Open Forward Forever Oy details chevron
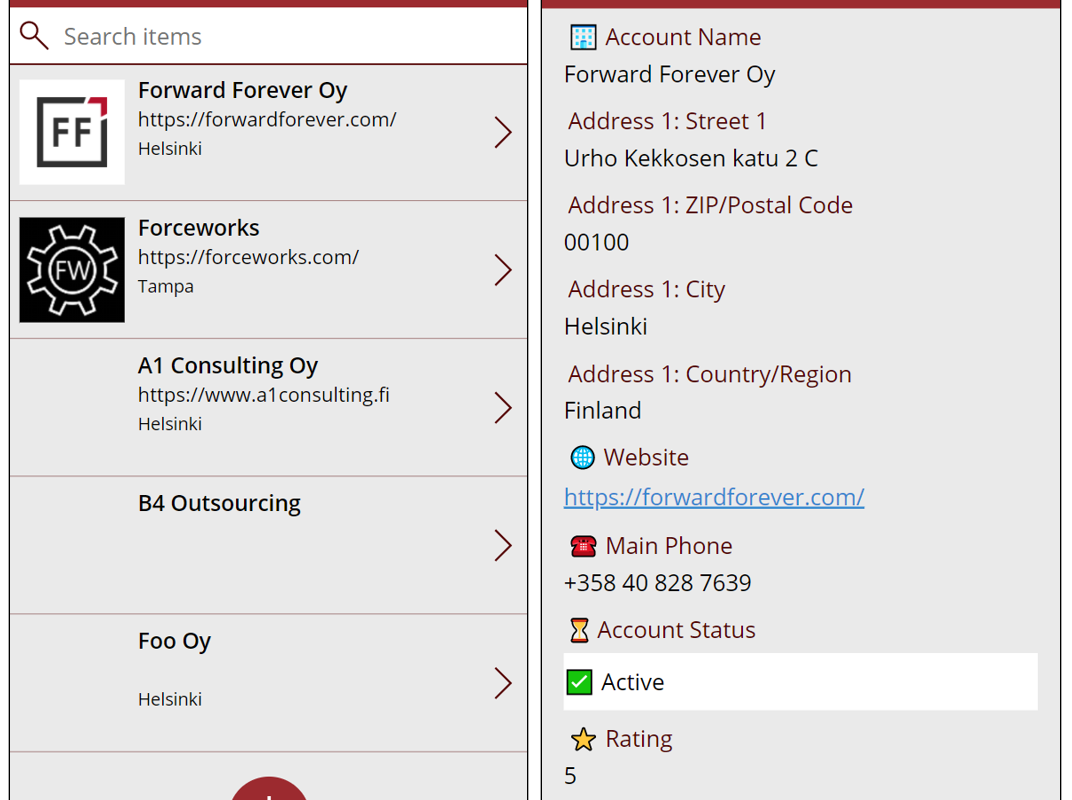Screen dimensions: 1072x800 point(503,133)
